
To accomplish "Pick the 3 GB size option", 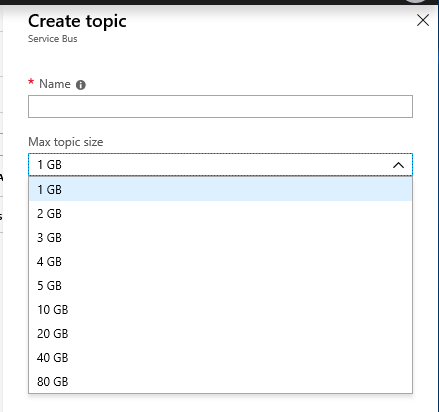I will (220, 238).
